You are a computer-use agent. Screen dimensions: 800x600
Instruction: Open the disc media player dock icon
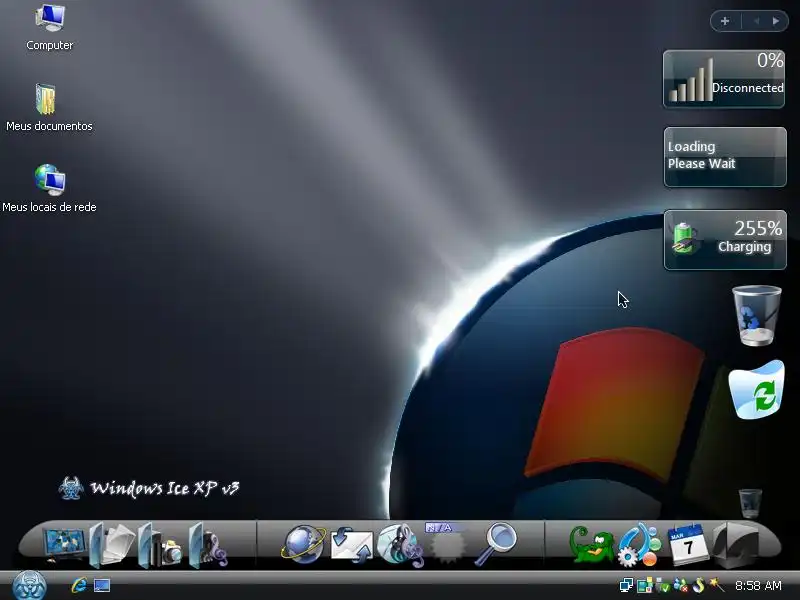(400, 545)
